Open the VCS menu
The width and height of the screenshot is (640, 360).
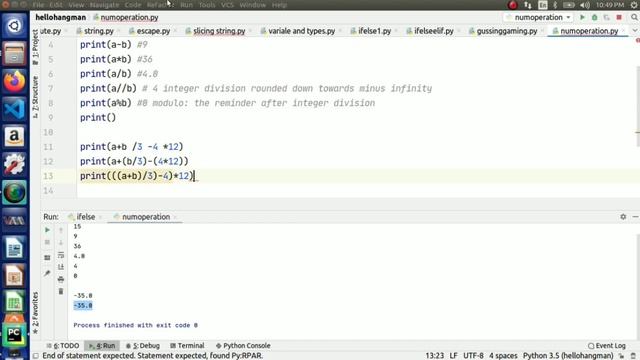(227, 5)
